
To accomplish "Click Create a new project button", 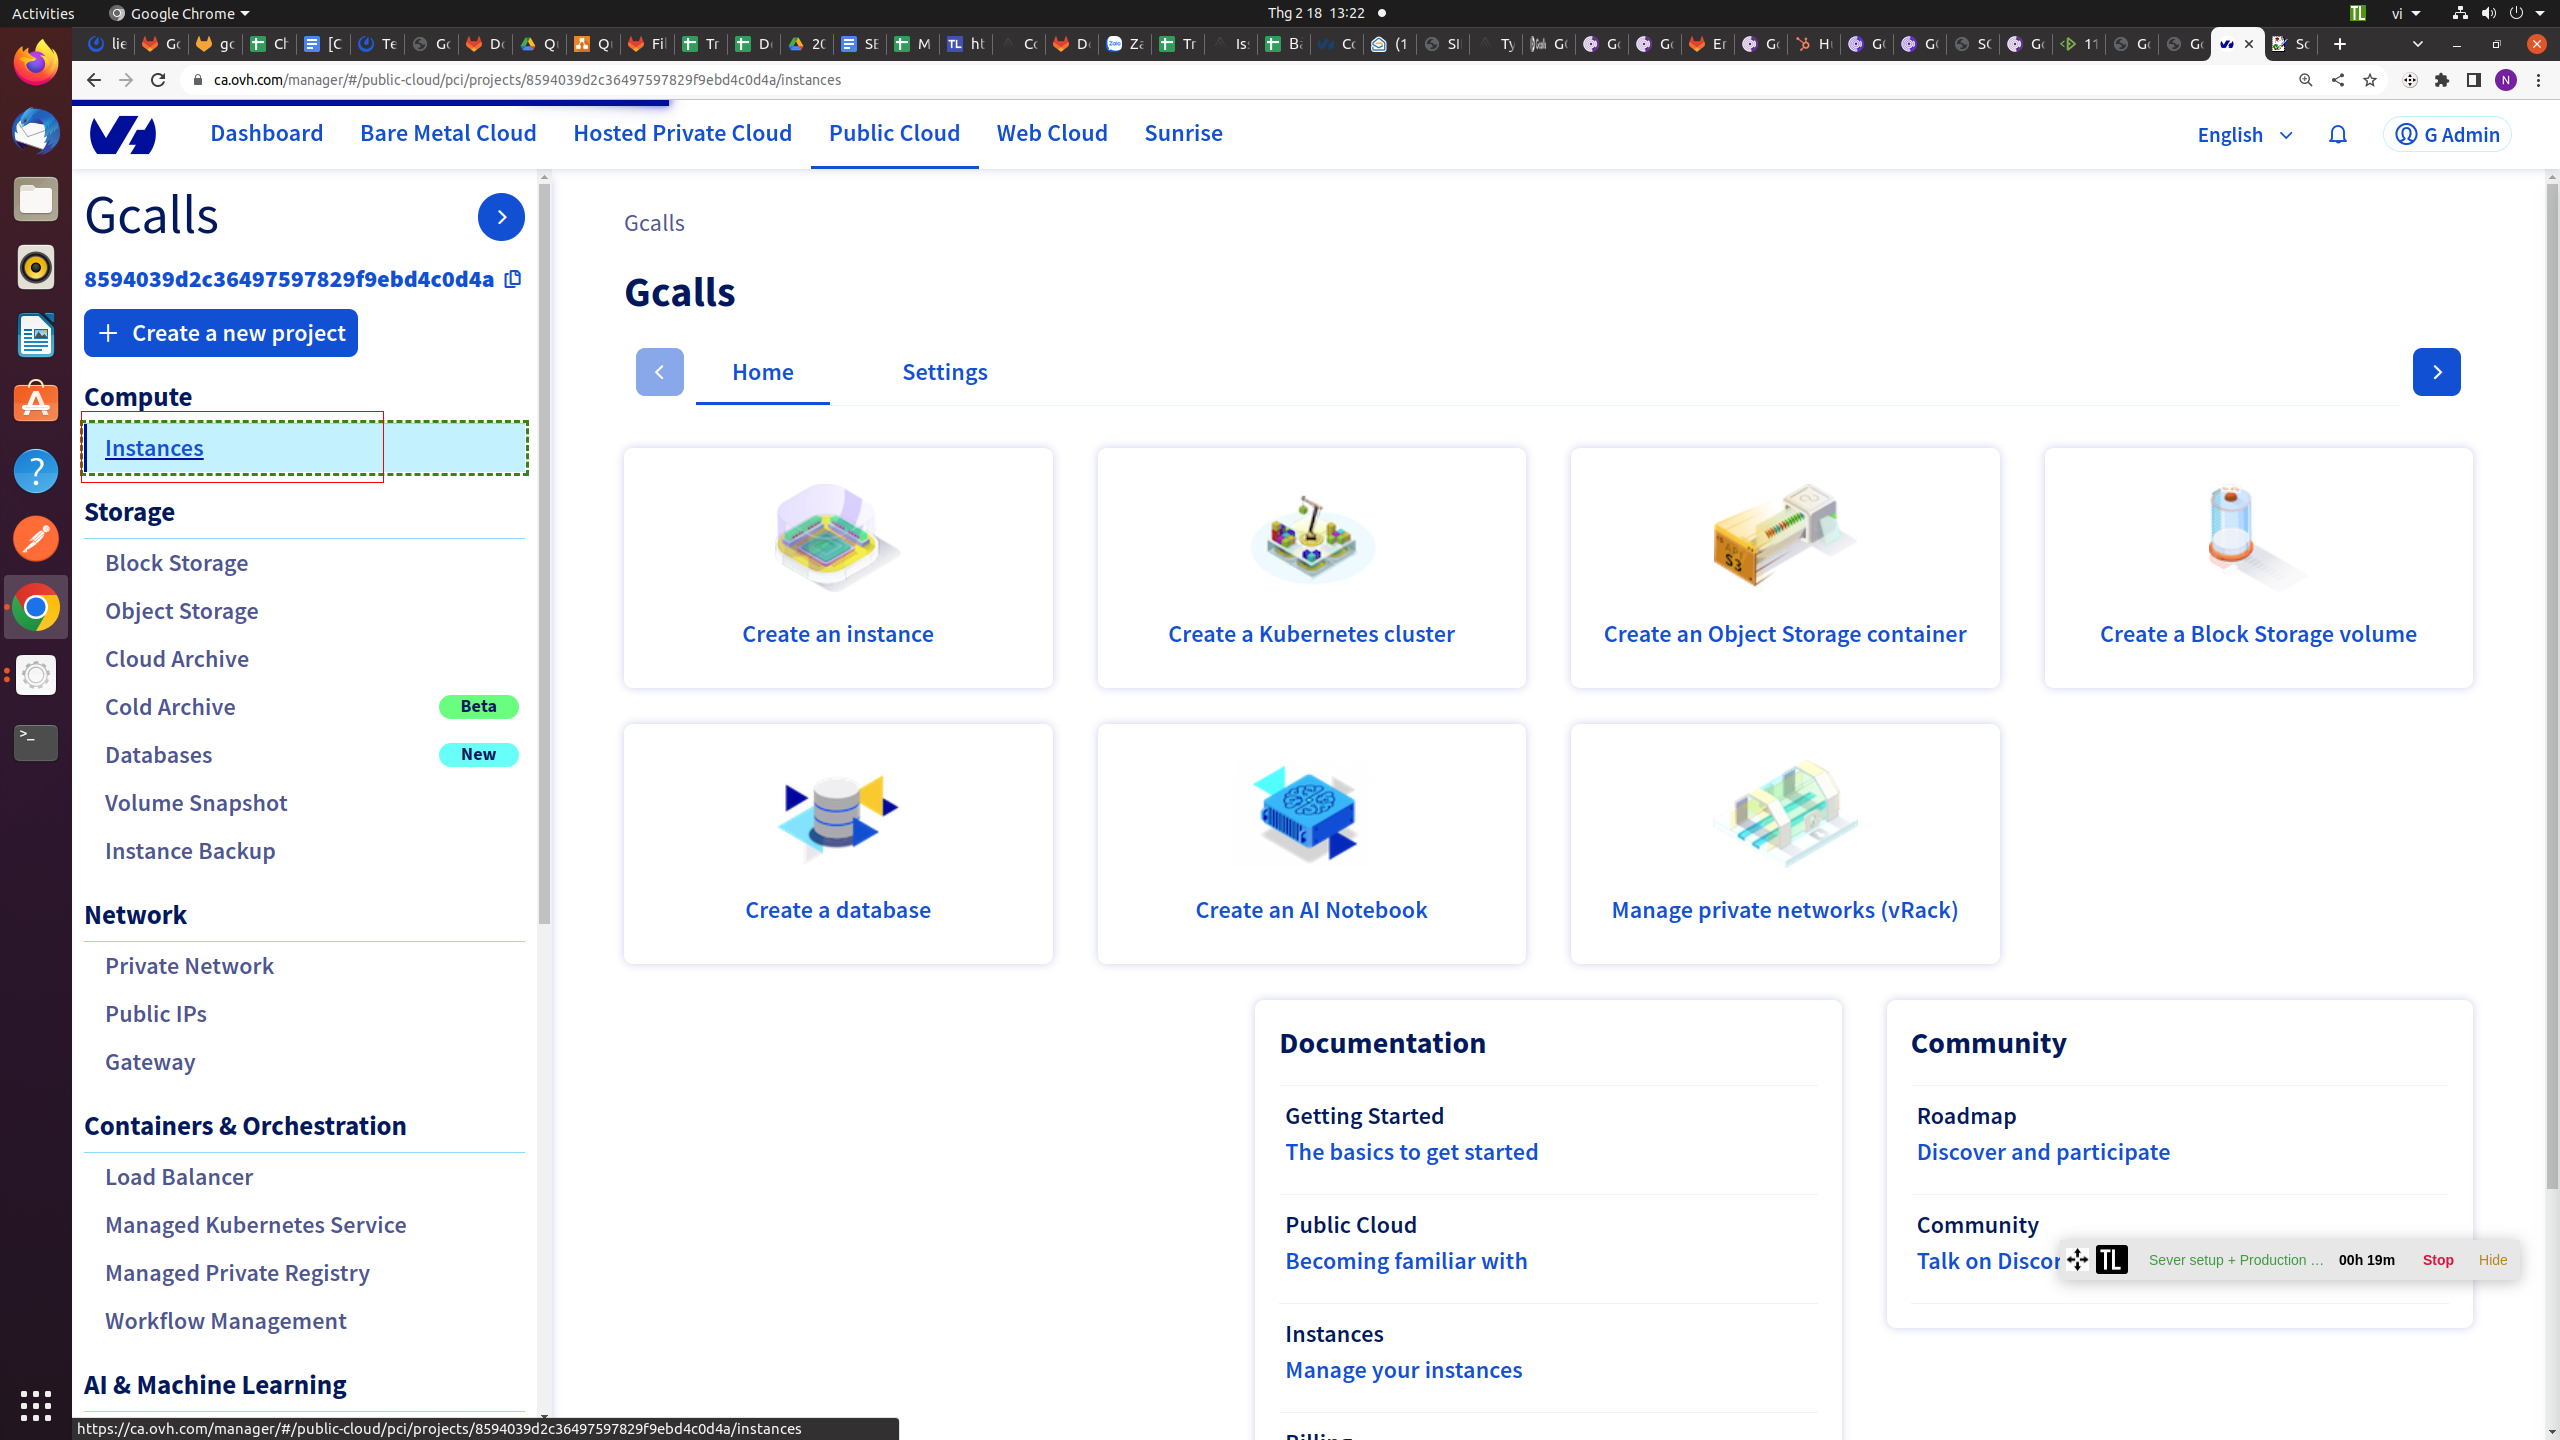I will (221, 333).
